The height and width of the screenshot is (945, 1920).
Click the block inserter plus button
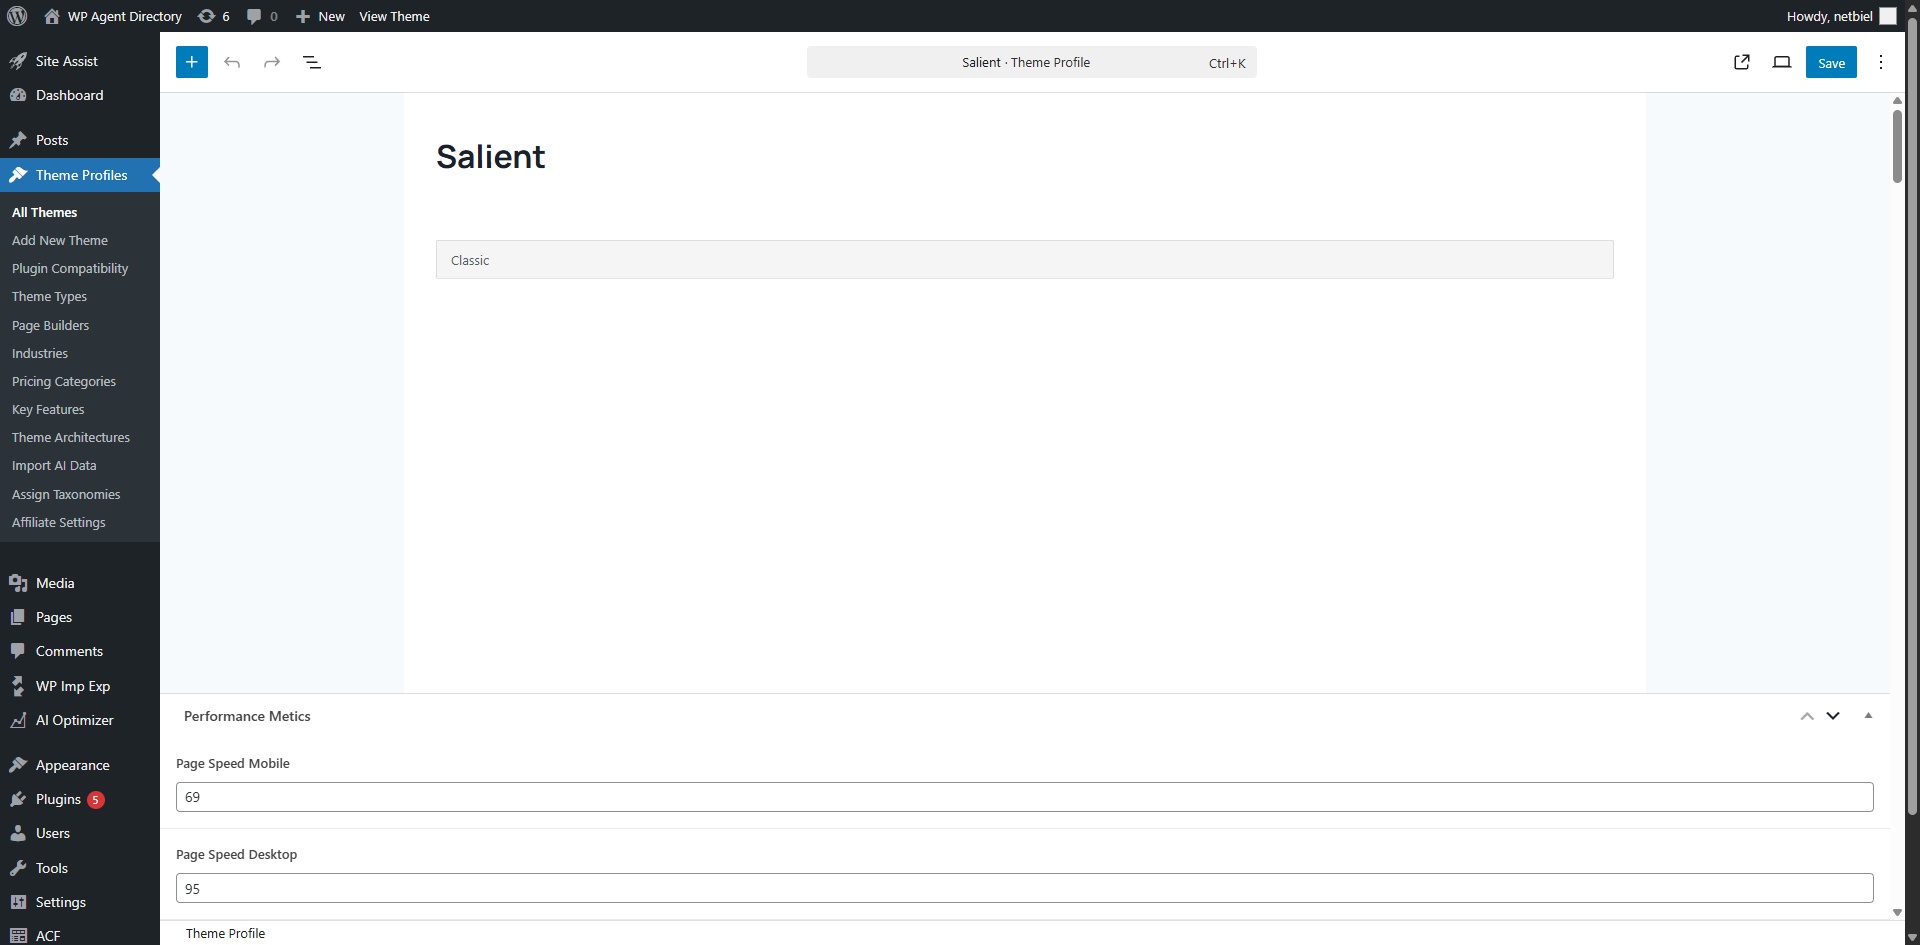(x=192, y=62)
